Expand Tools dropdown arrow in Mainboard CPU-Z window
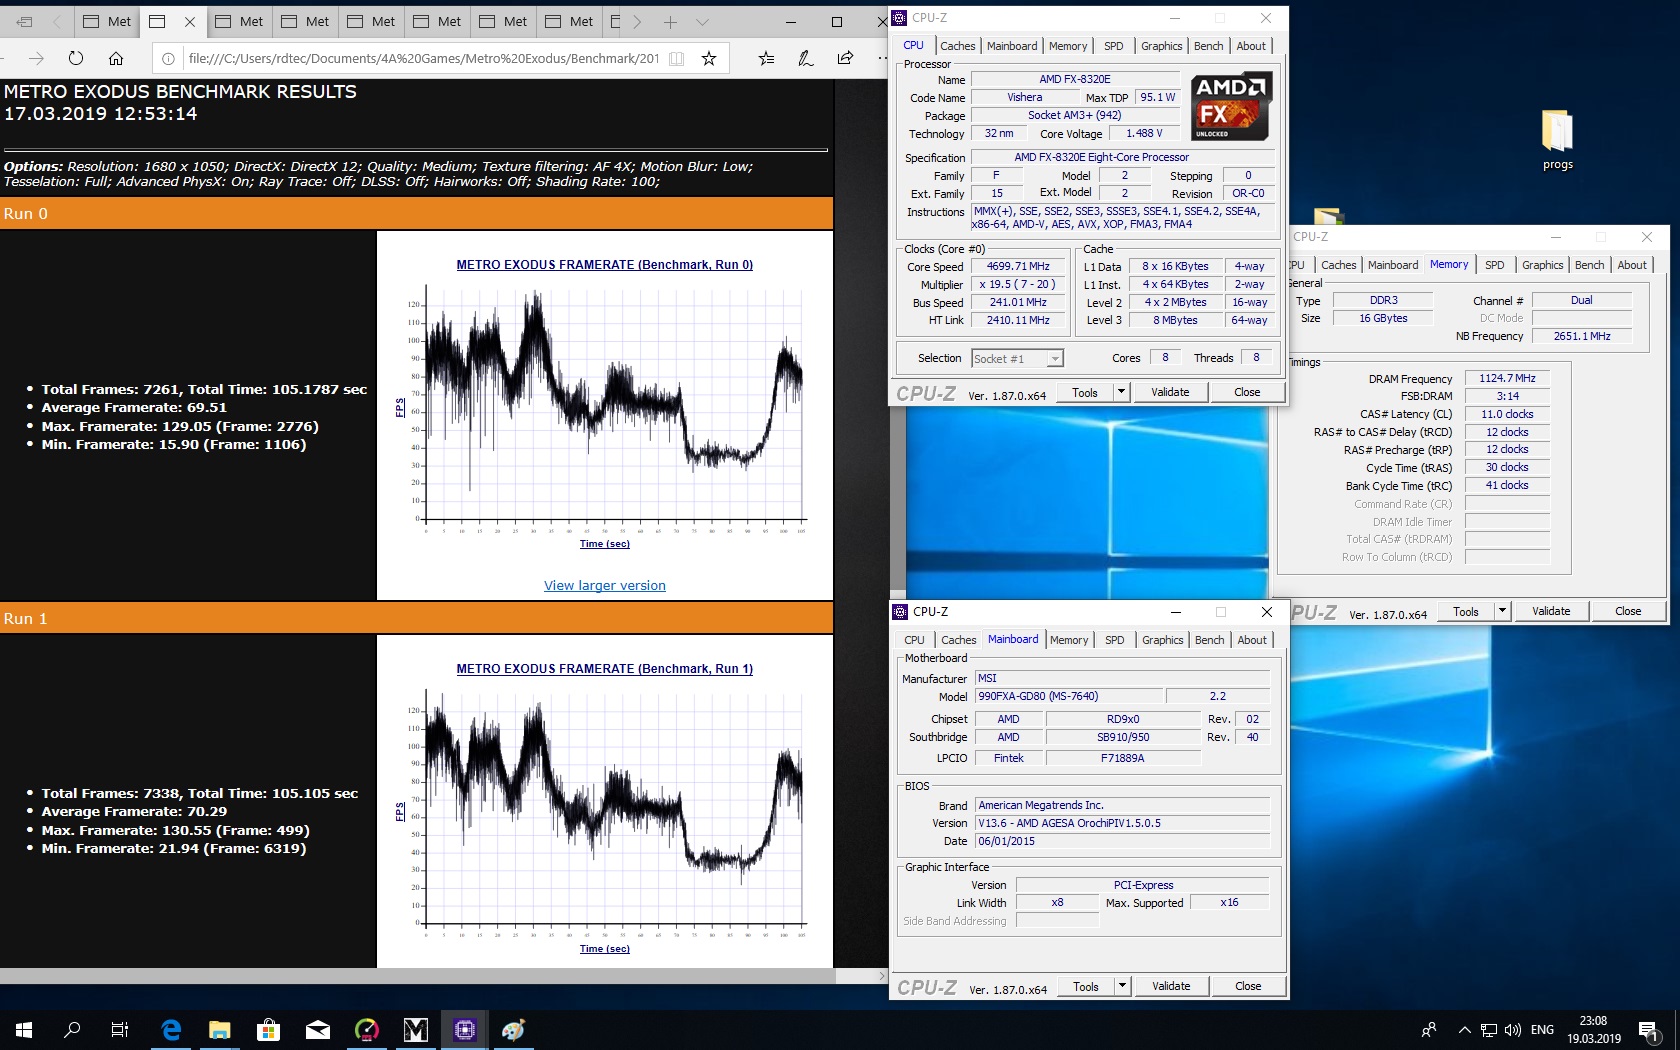This screenshot has height=1050, width=1680. pyautogui.click(x=1122, y=986)
